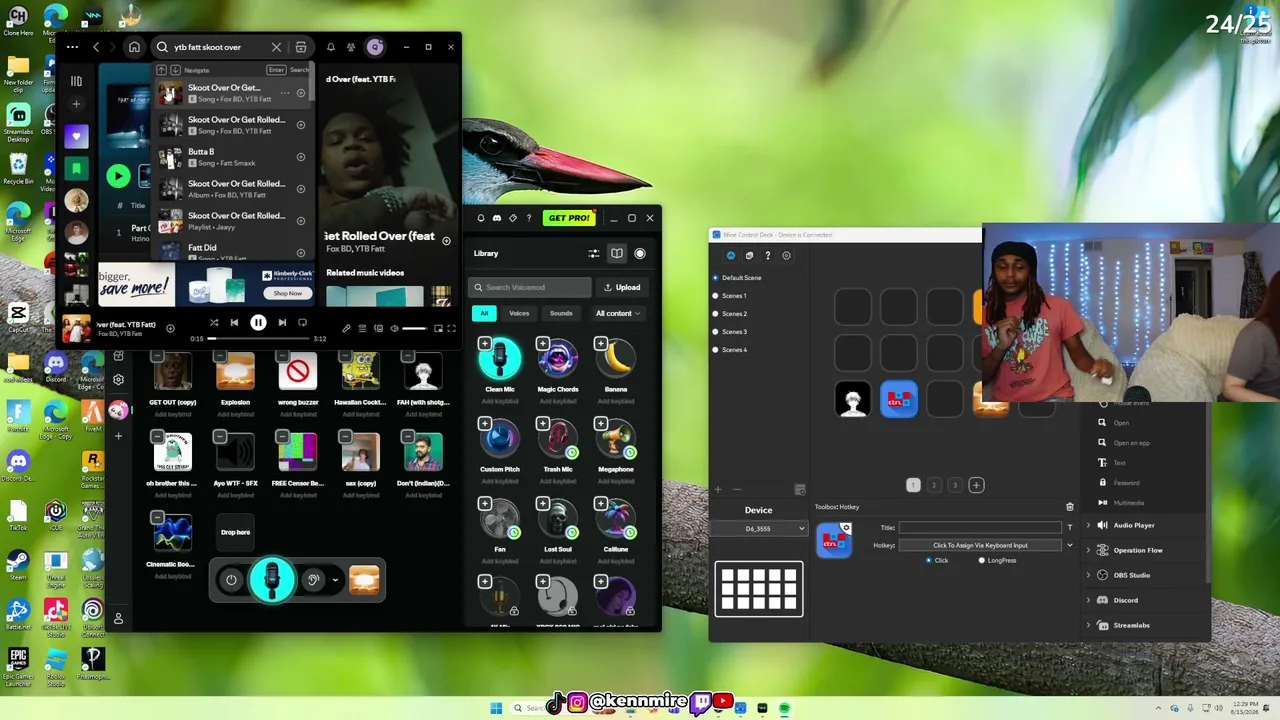Select the Lost Soul voice
Screen dimensions: 1280x720
point(558,519)
